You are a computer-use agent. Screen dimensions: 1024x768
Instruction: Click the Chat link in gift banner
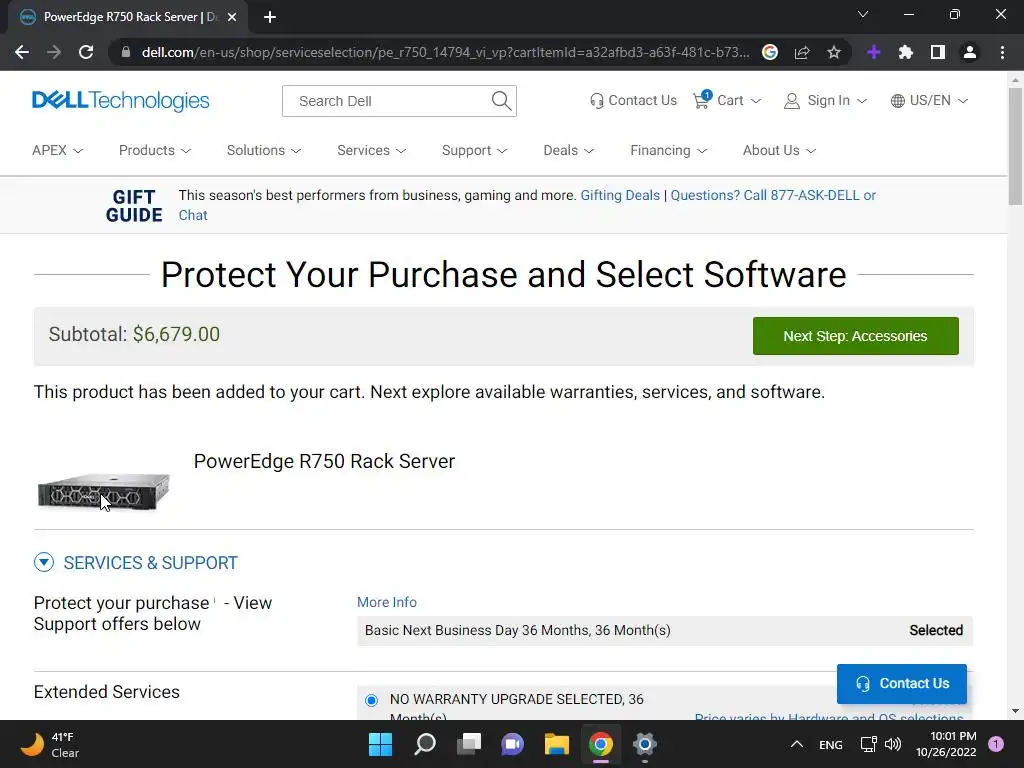pos(193,215)
